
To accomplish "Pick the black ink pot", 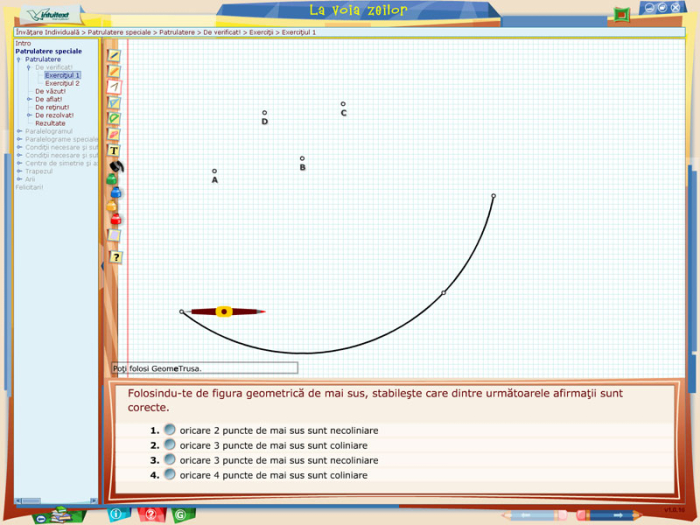I will pos(117,167).
